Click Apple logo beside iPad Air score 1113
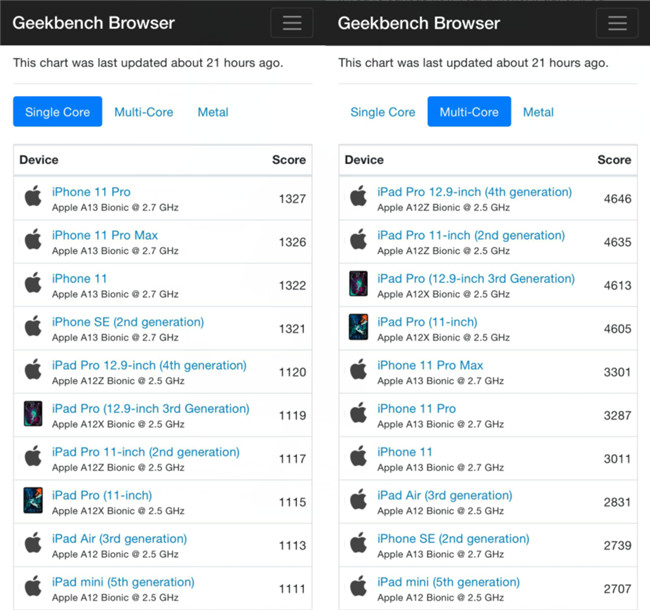 tap(33, 542)
